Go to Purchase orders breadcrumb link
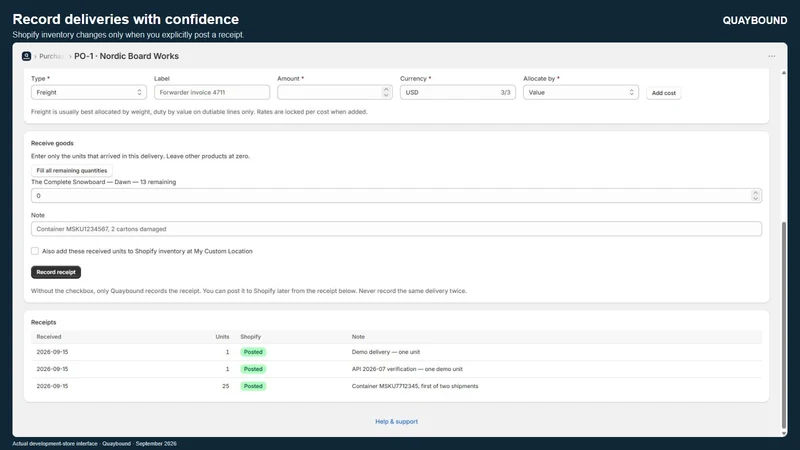Image resolution: width=800 pixels, height=450 pixels. click(x=51, y=56)
